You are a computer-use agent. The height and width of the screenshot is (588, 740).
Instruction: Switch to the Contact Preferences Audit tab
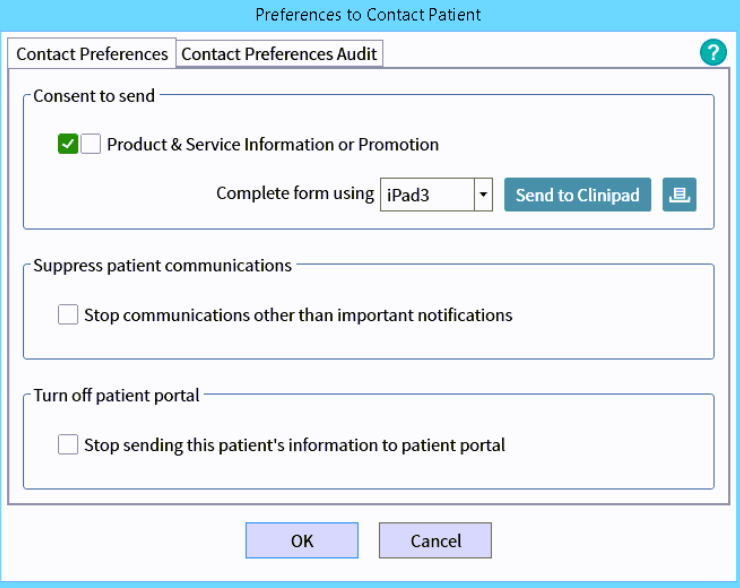pyautogui.click(x=279, y=54)
